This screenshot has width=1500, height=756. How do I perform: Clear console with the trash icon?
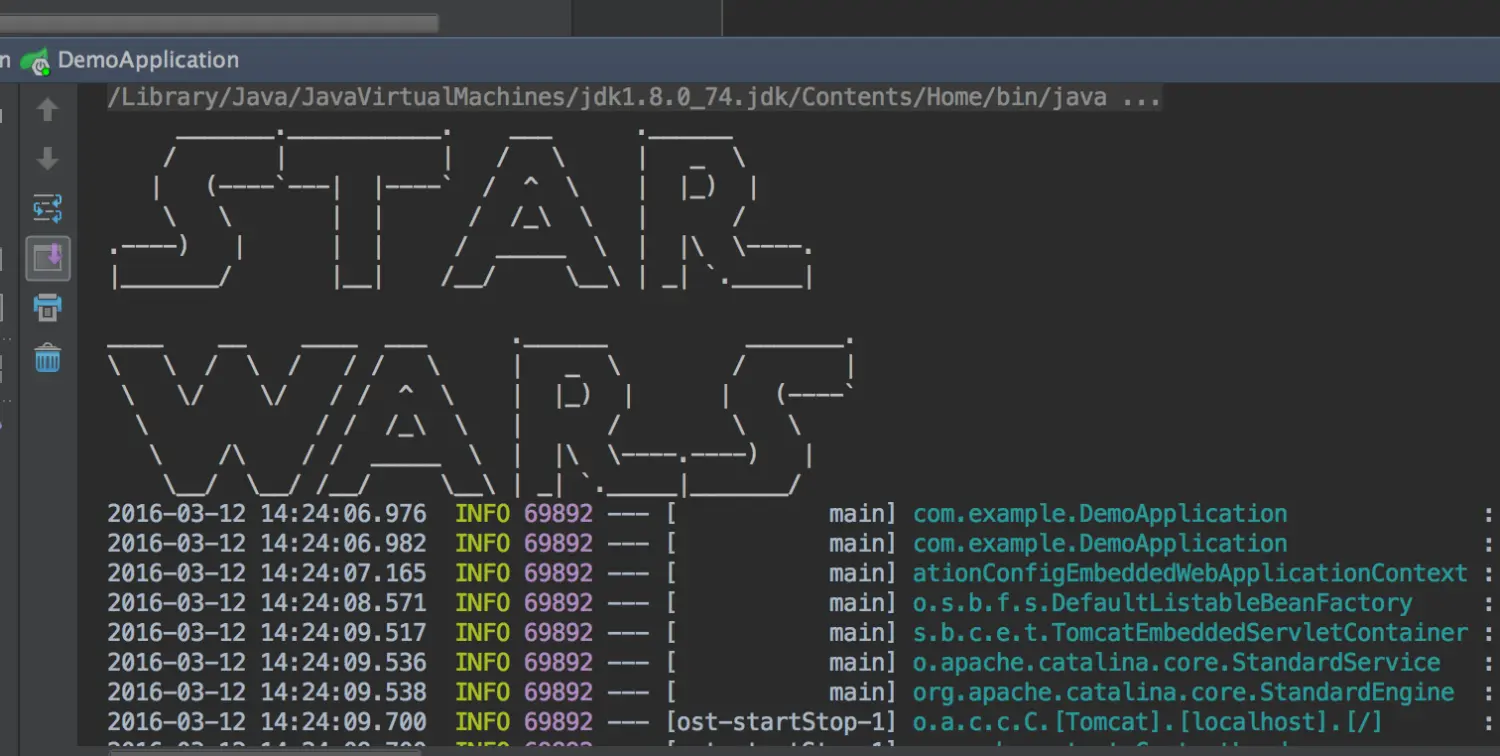click(x=47, y=357)
